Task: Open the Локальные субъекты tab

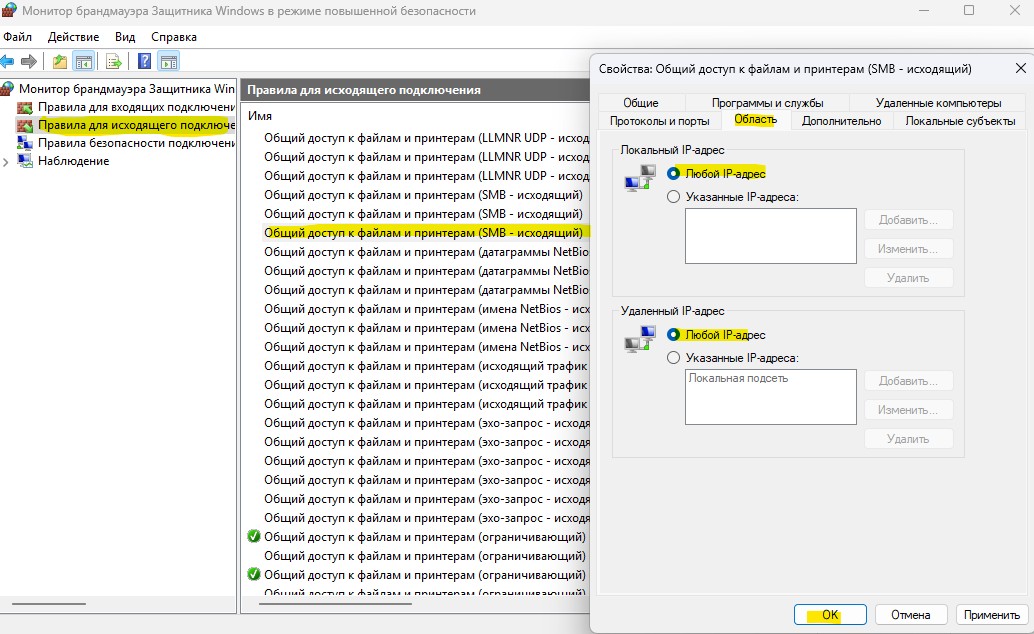Action: coord(960,121)
